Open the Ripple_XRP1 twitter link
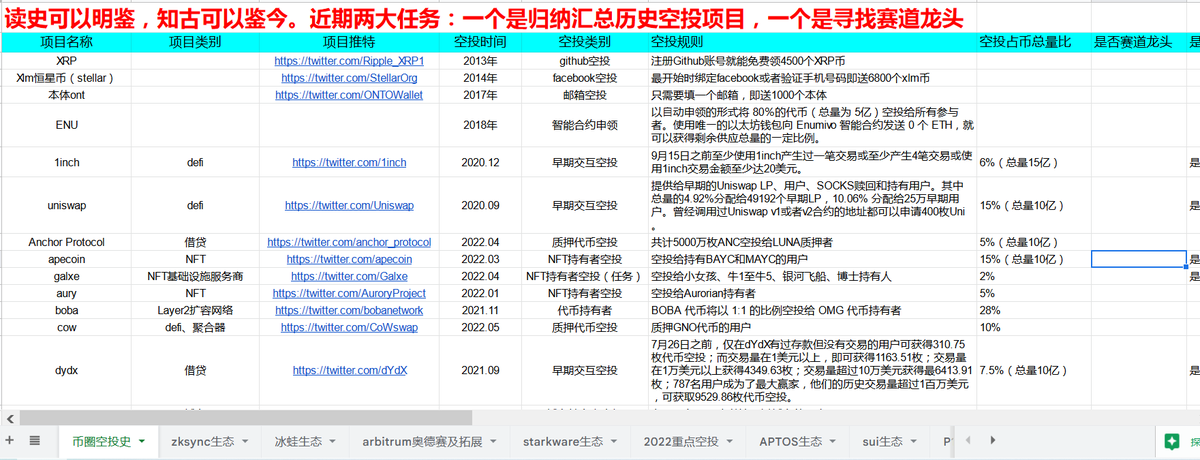Screen dimensions: 1200x460 350,60
